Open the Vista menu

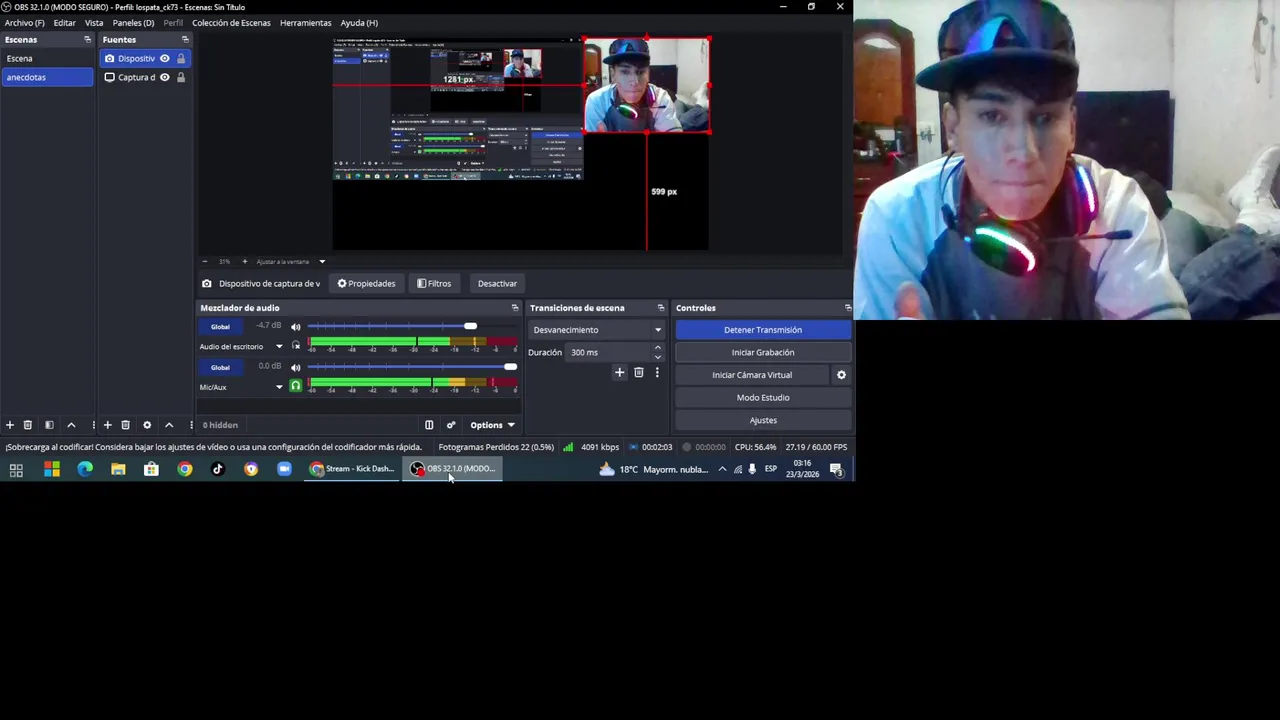pos(94,23)
